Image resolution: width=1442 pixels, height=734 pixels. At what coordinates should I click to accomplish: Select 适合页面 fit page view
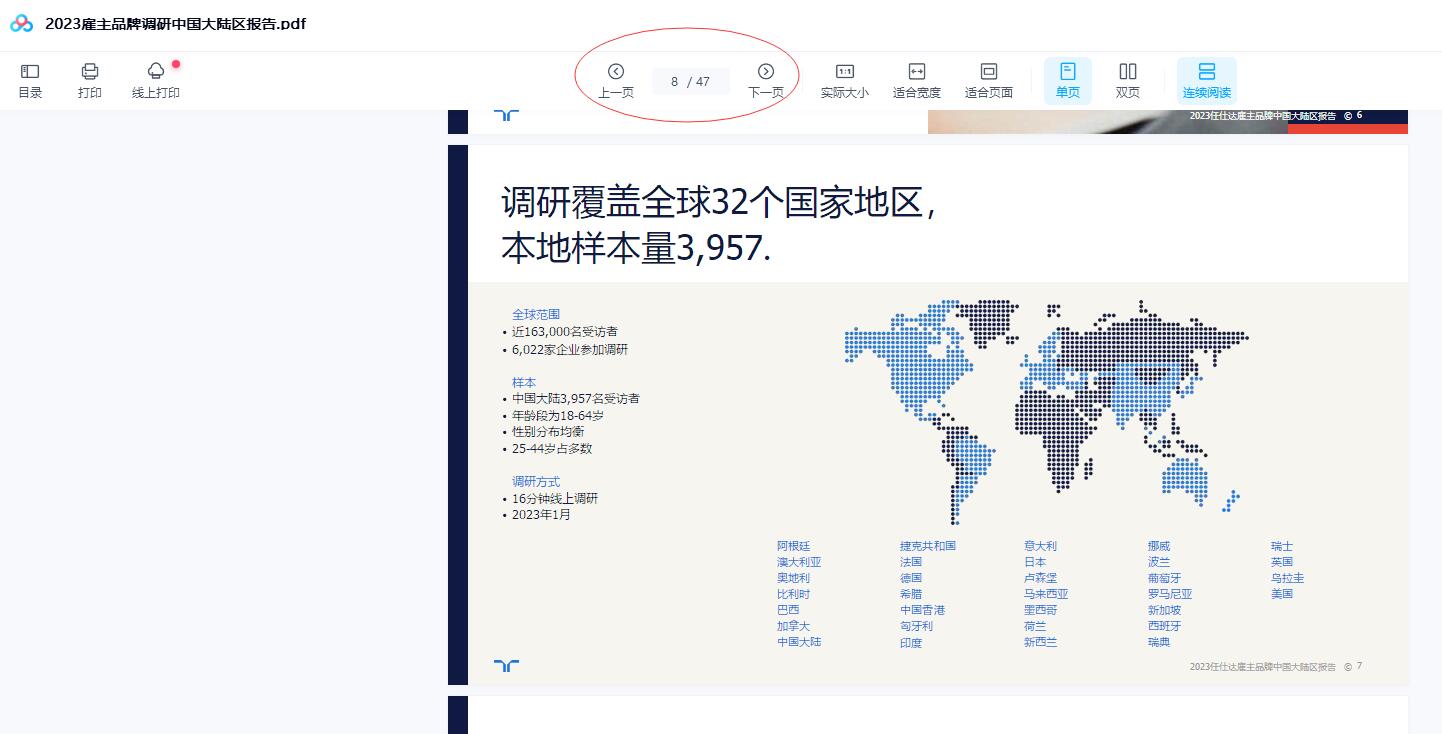tap(988, 80)
